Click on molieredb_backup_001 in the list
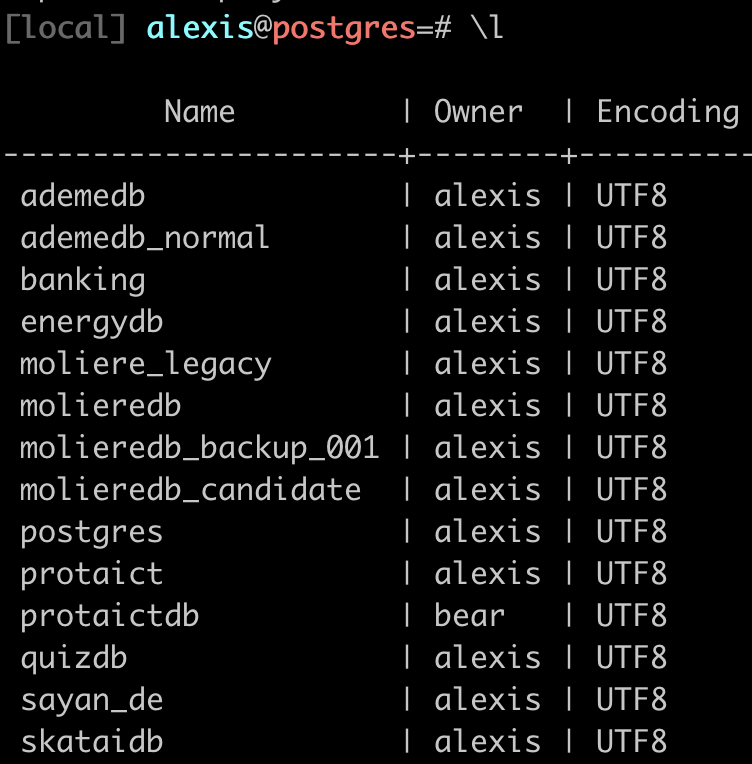Viewport: 752px width, 764px height. (200, 448)
